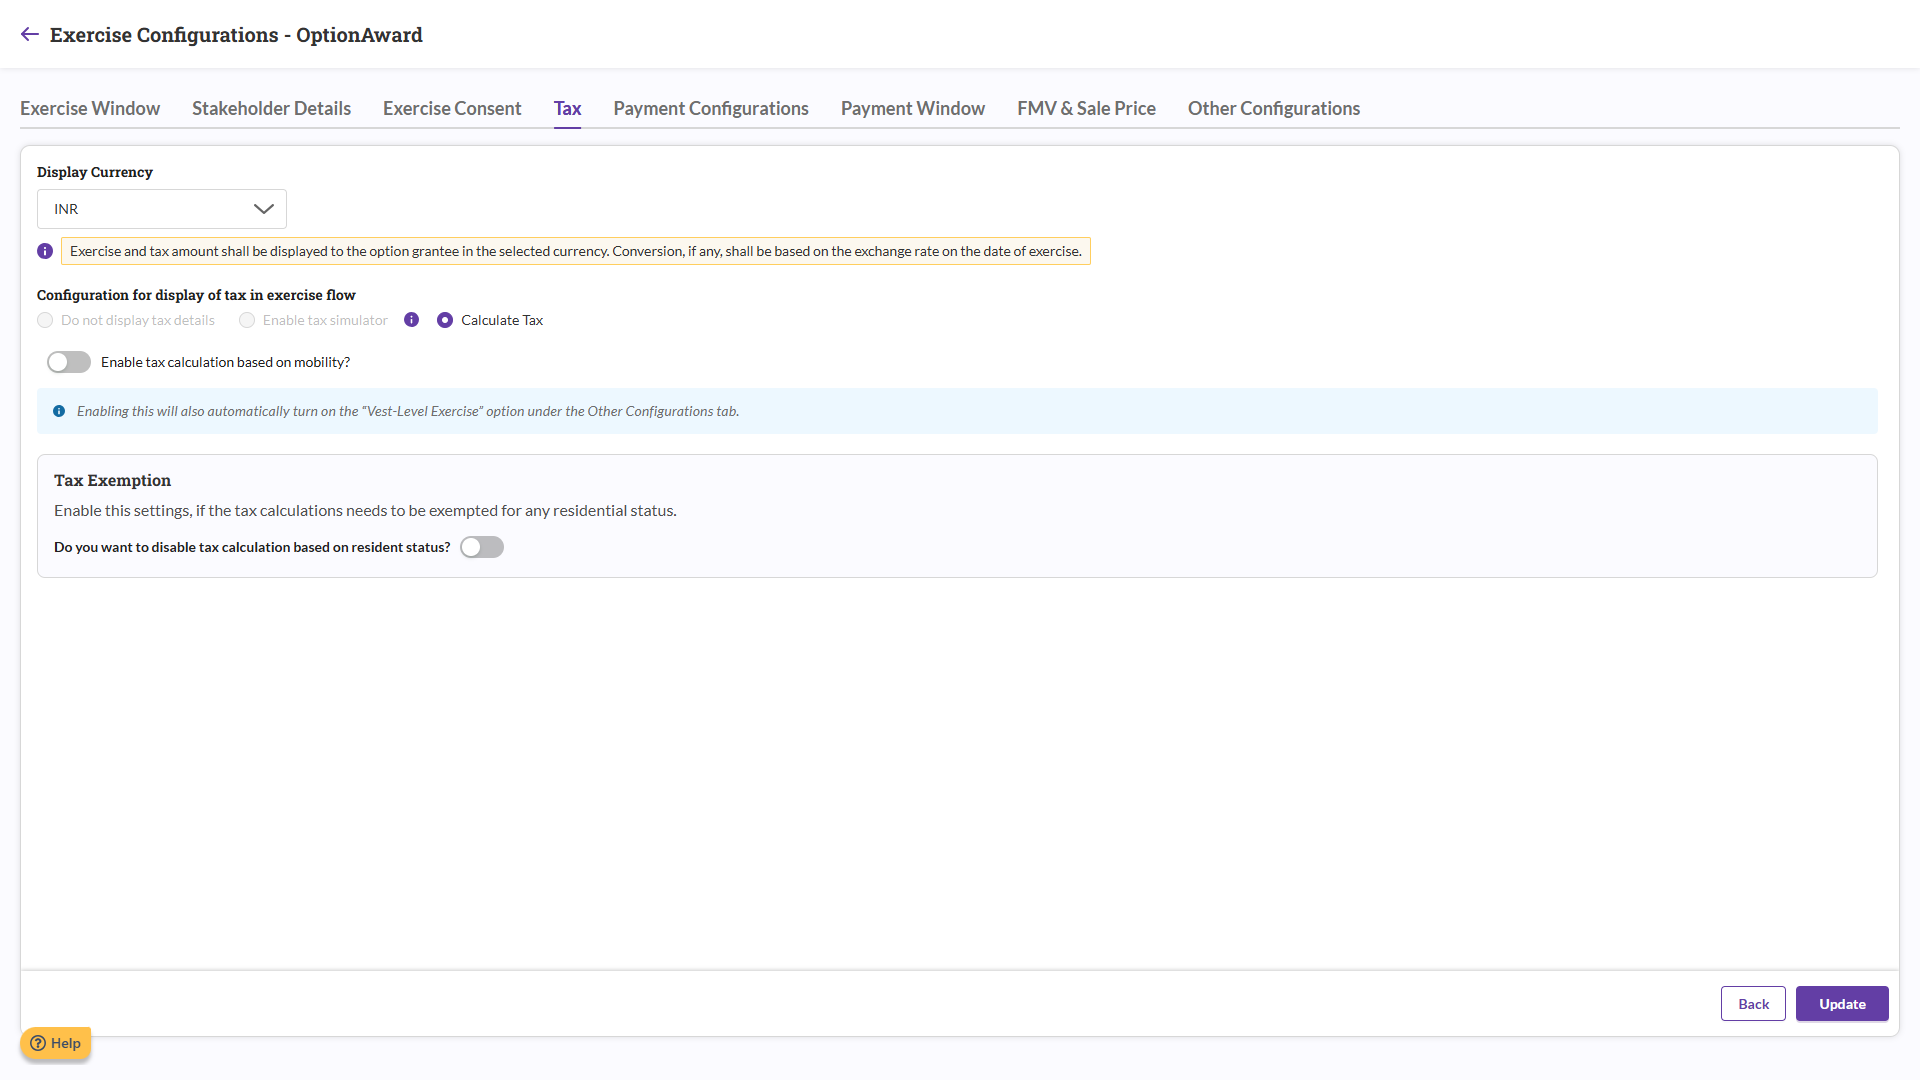Choose the Enable tax simulator option
Viewport: 1920px width, 1080px height.
click(x=246, y=320)
